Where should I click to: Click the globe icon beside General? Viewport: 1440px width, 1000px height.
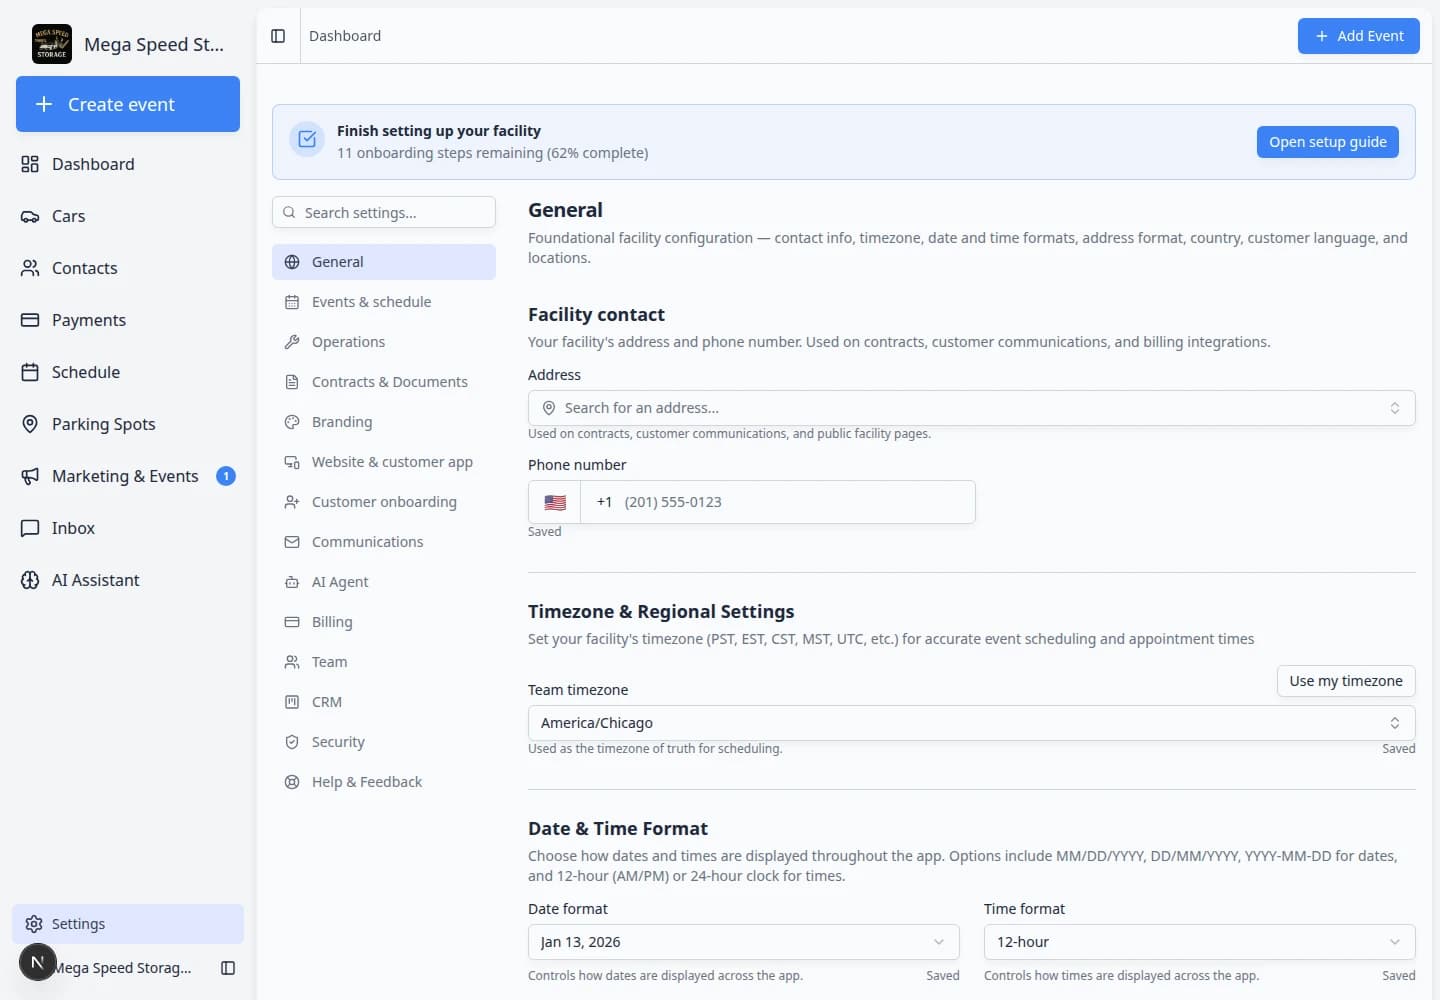(292, 262)
